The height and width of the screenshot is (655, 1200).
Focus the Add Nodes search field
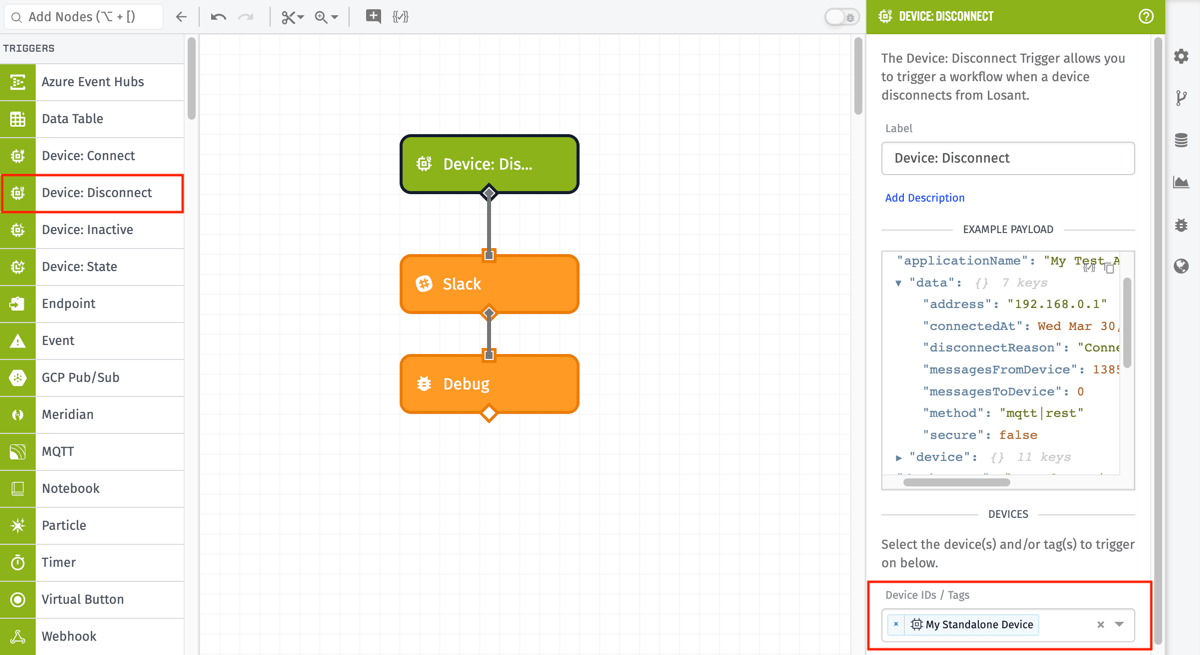click(x=82, y=17)
